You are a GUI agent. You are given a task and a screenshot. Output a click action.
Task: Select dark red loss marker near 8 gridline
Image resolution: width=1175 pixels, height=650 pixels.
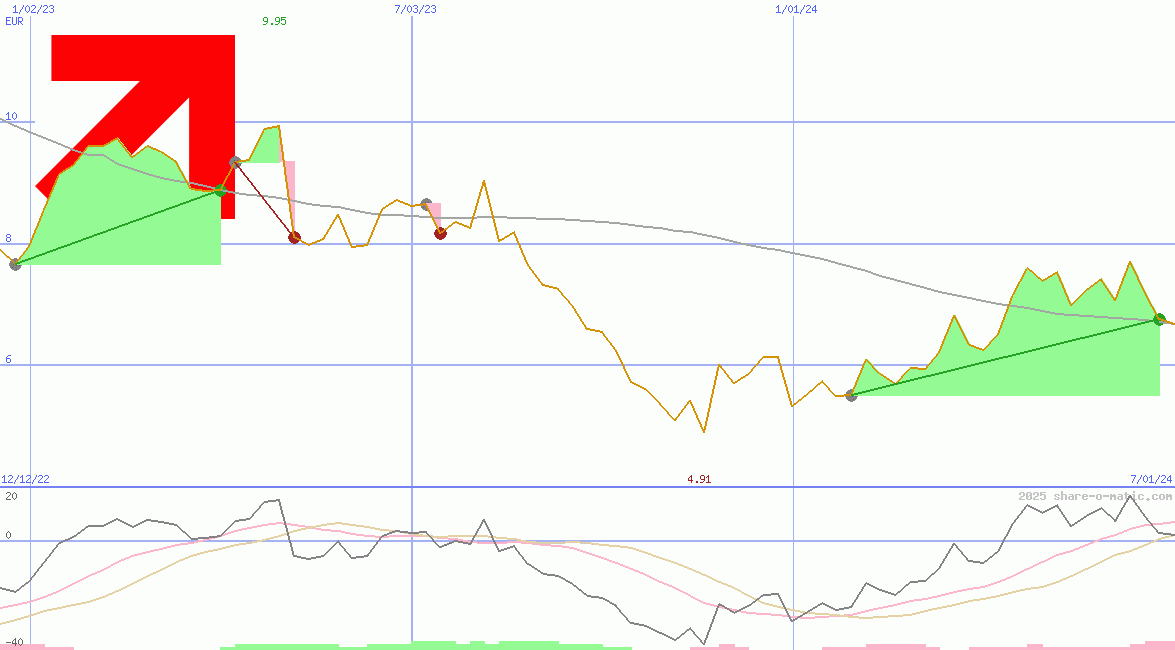[x=294, y=237]
